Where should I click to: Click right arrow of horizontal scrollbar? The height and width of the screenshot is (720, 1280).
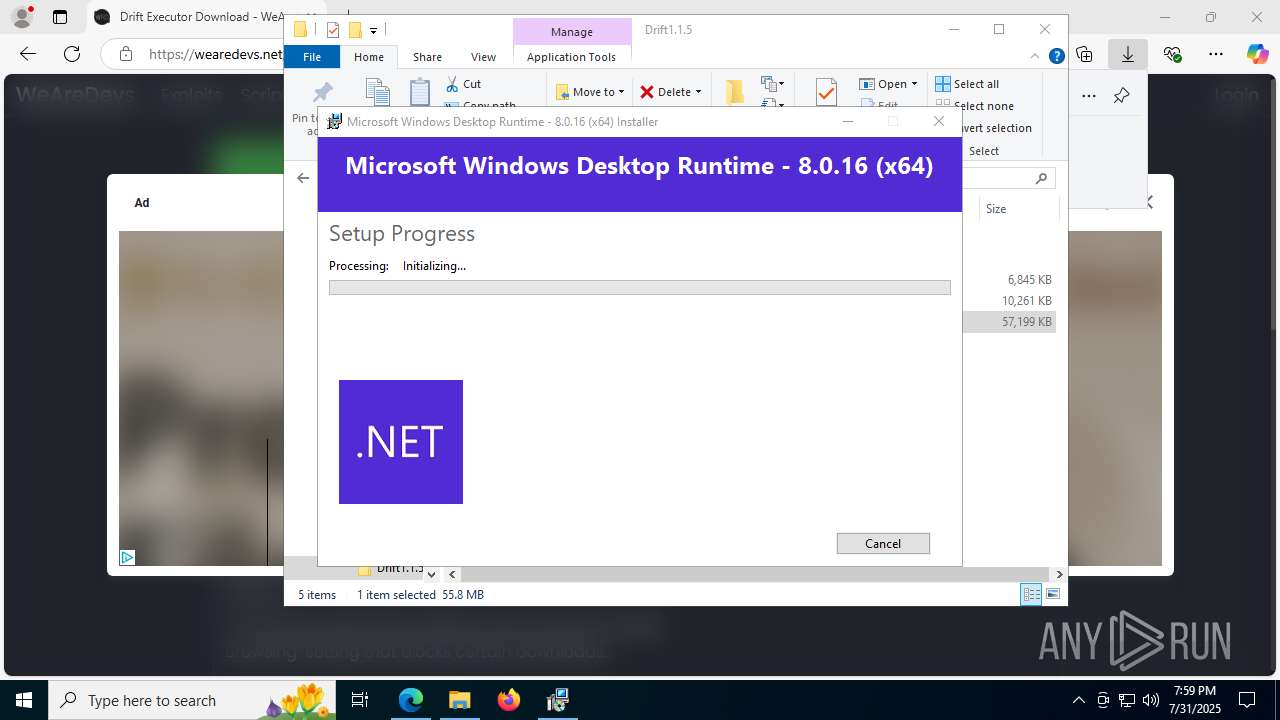pyautogui.click(x=1060, y=574)
